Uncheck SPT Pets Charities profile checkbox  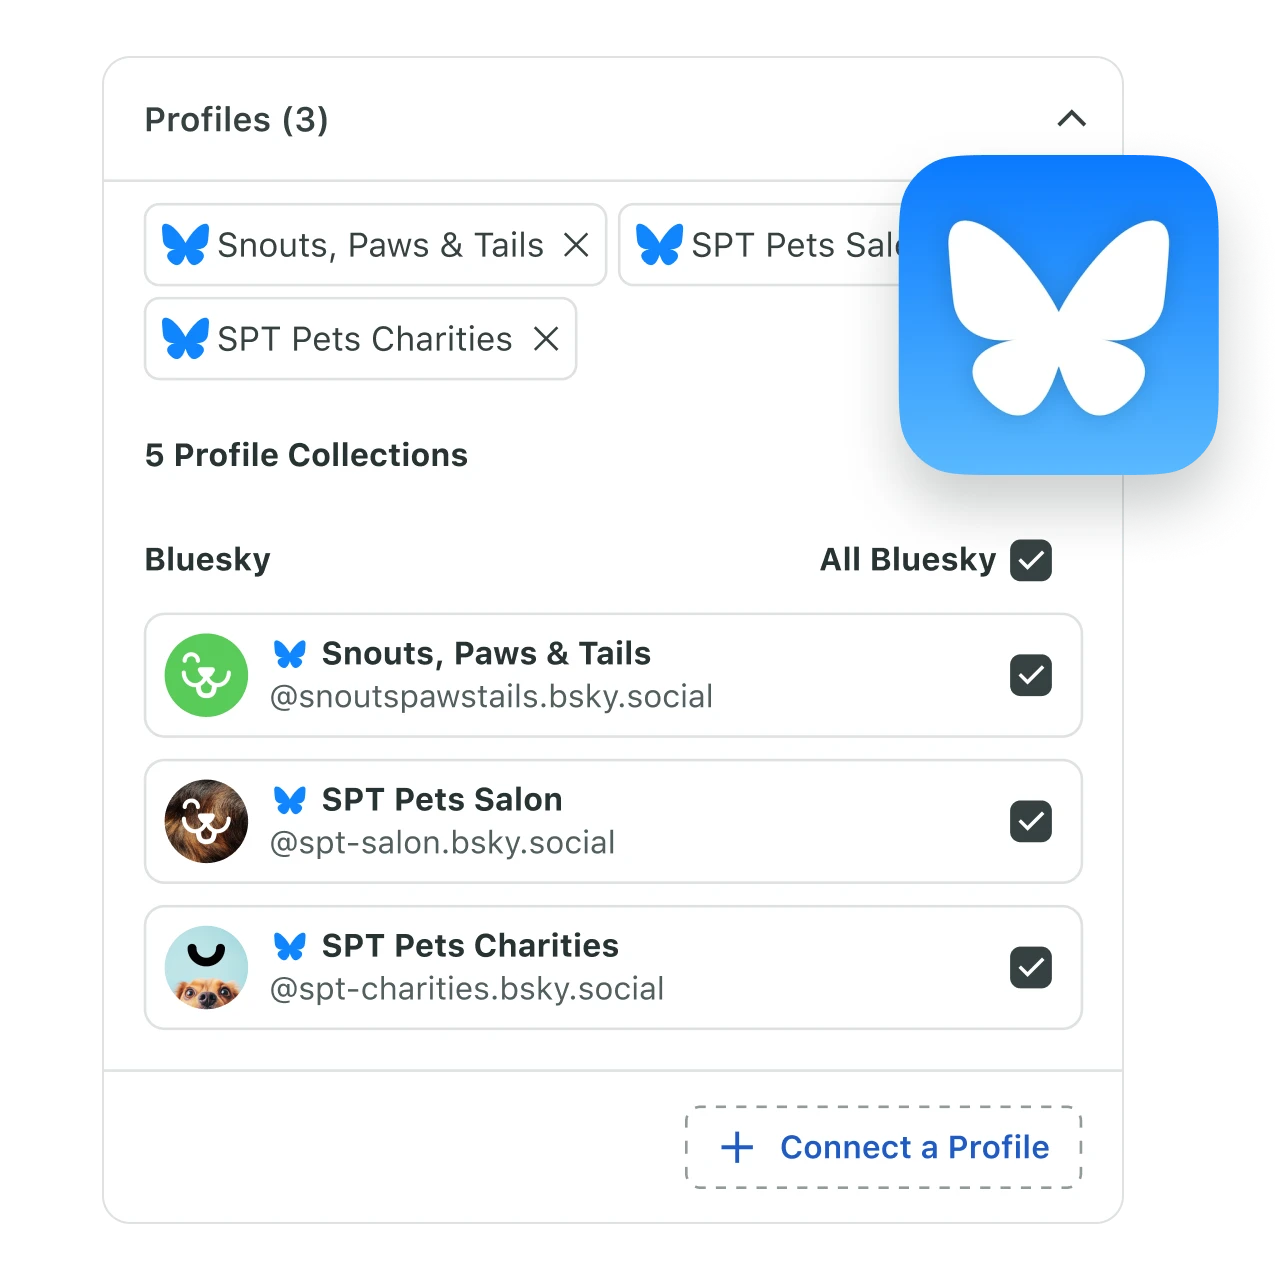pyautogui.click(x=1031, y=967)
